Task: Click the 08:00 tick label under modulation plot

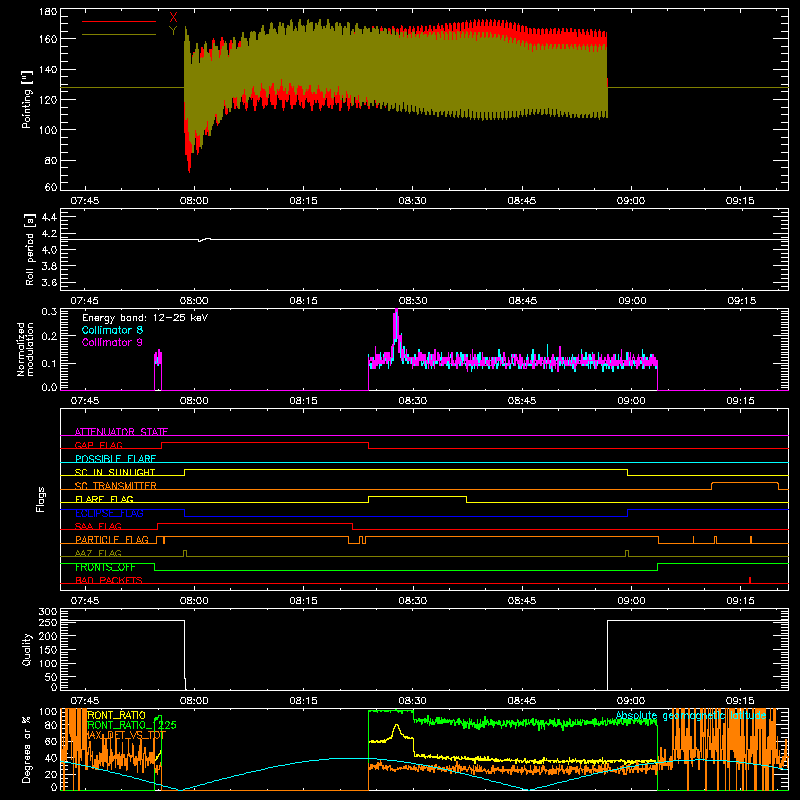Action: coord(194,401)
